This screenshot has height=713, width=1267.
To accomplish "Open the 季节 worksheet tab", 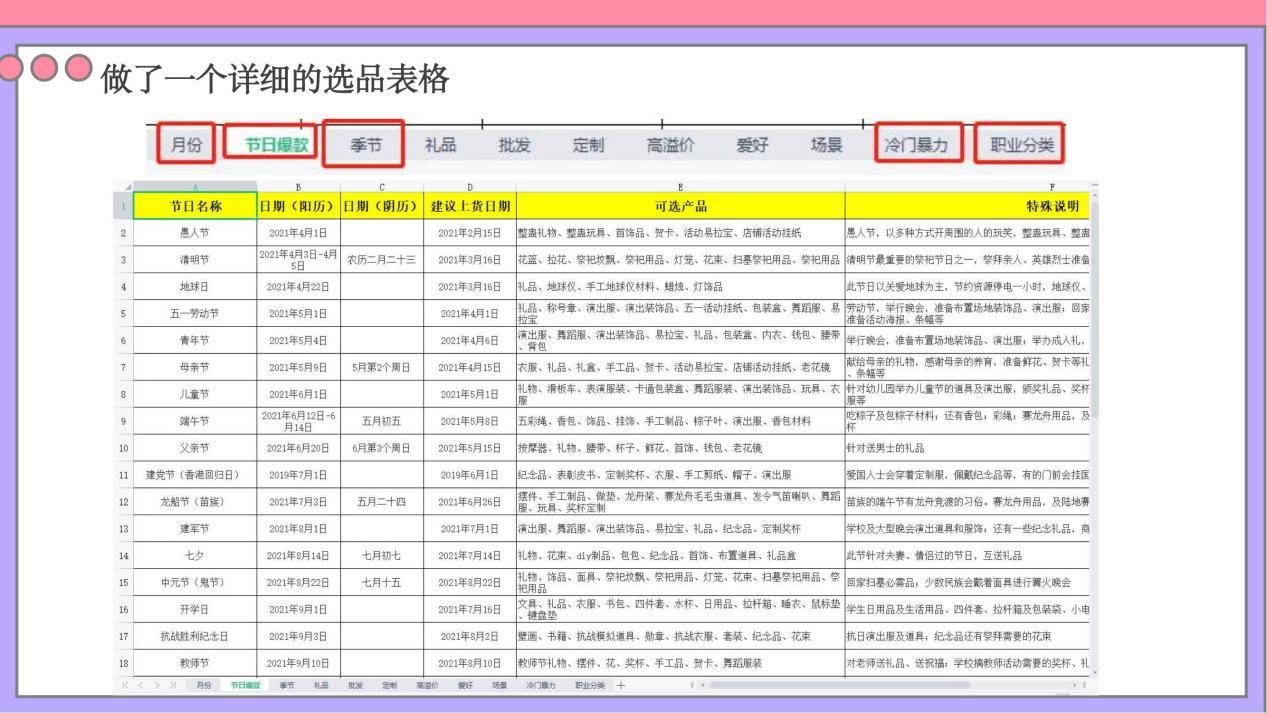I will pos(289,687).
